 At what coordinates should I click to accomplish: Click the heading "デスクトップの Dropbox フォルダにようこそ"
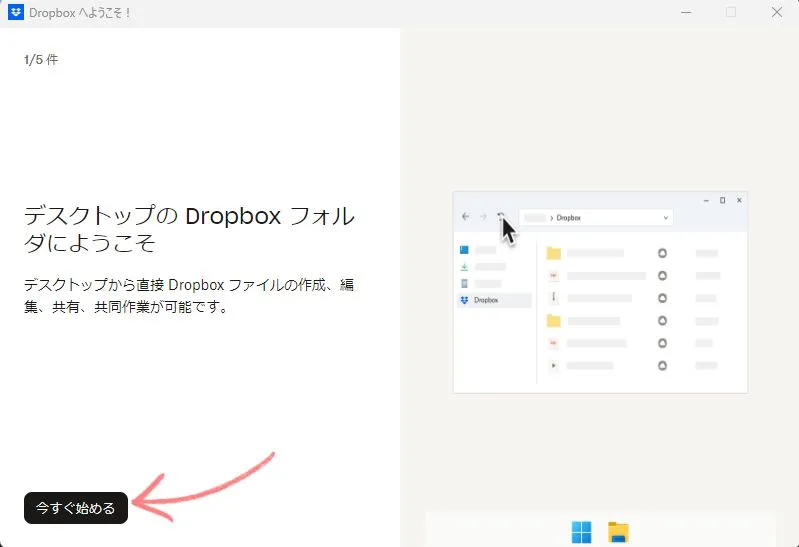(x=189, y=229)
